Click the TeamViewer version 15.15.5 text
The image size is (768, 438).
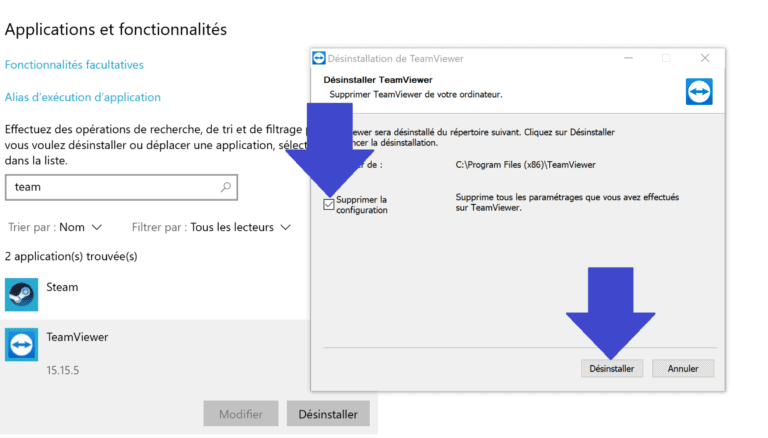point(63,370)
